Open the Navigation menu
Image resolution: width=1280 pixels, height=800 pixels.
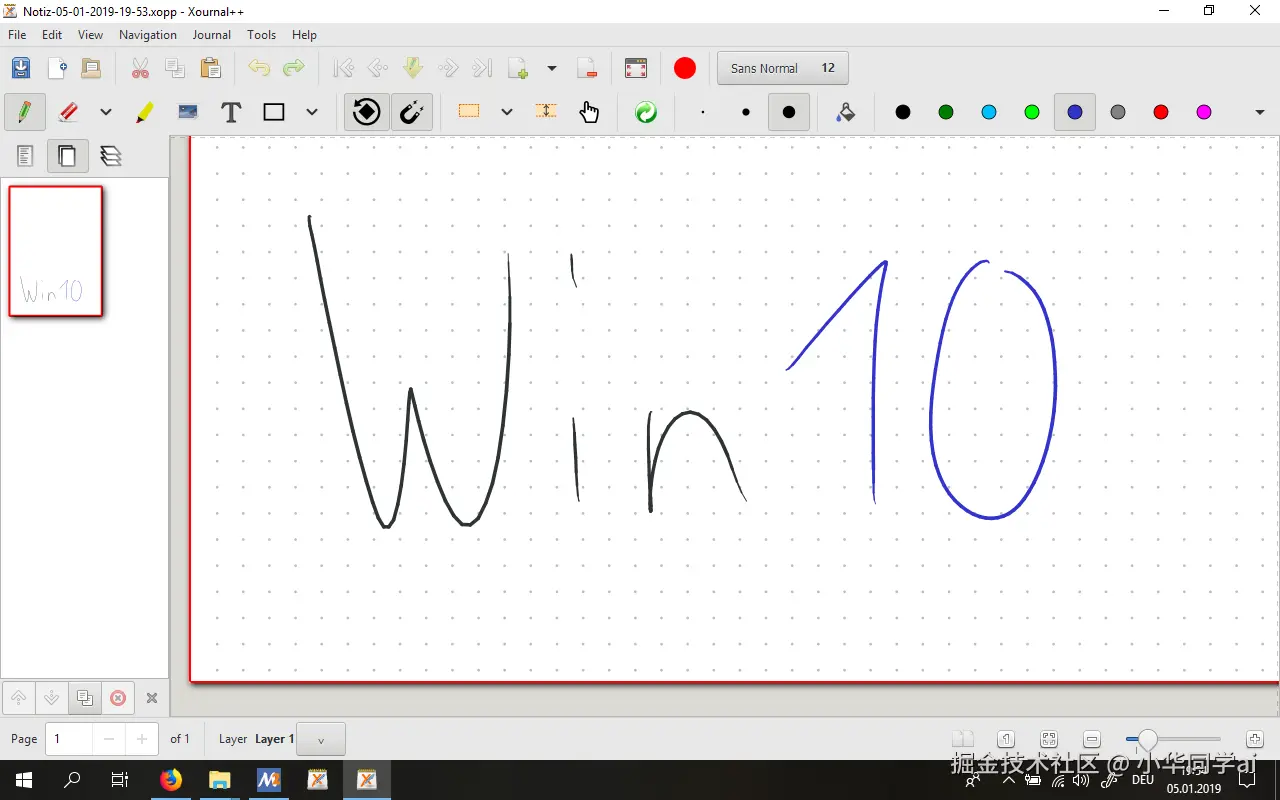click(148, 34)
